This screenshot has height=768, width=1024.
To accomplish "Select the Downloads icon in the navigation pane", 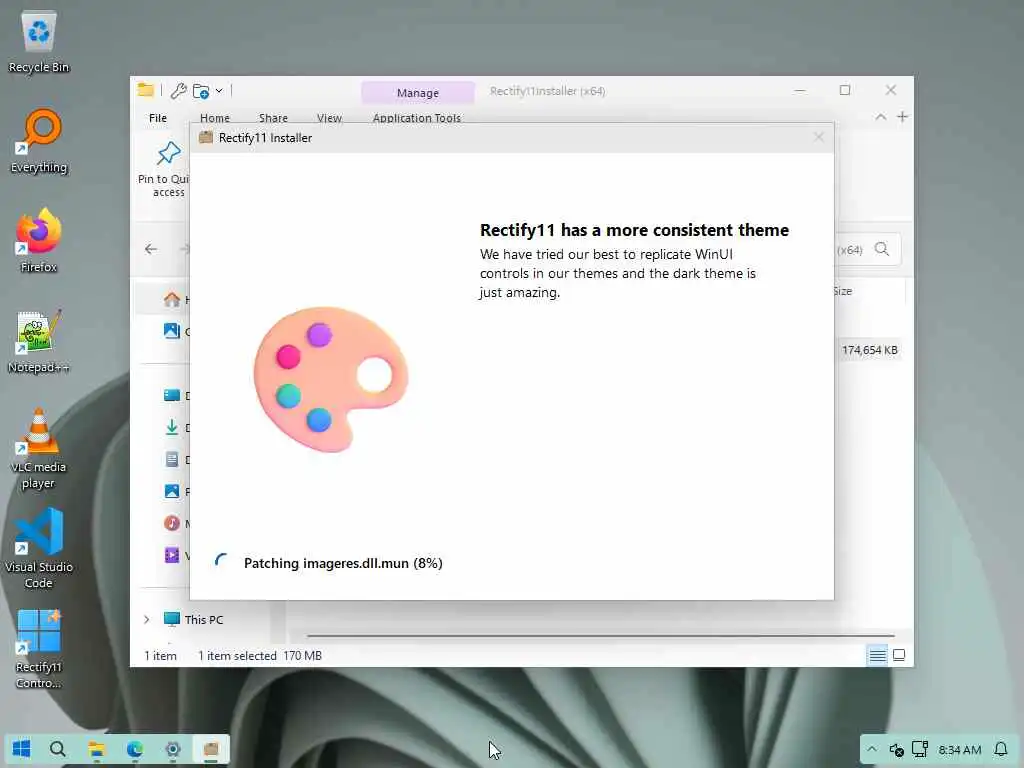I will (x=172, y=427).
